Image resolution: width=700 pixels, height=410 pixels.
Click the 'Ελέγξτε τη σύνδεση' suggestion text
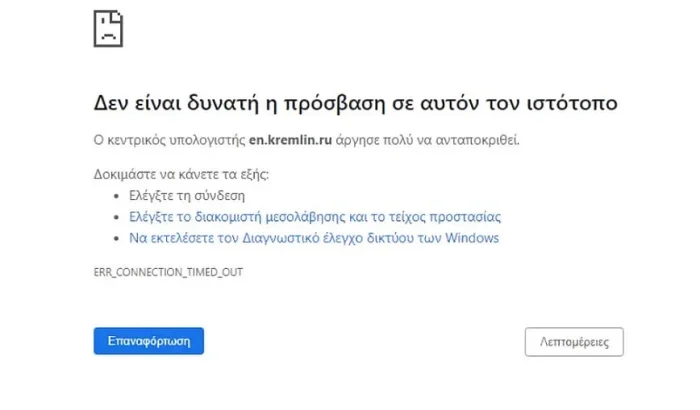coord(187,196)
